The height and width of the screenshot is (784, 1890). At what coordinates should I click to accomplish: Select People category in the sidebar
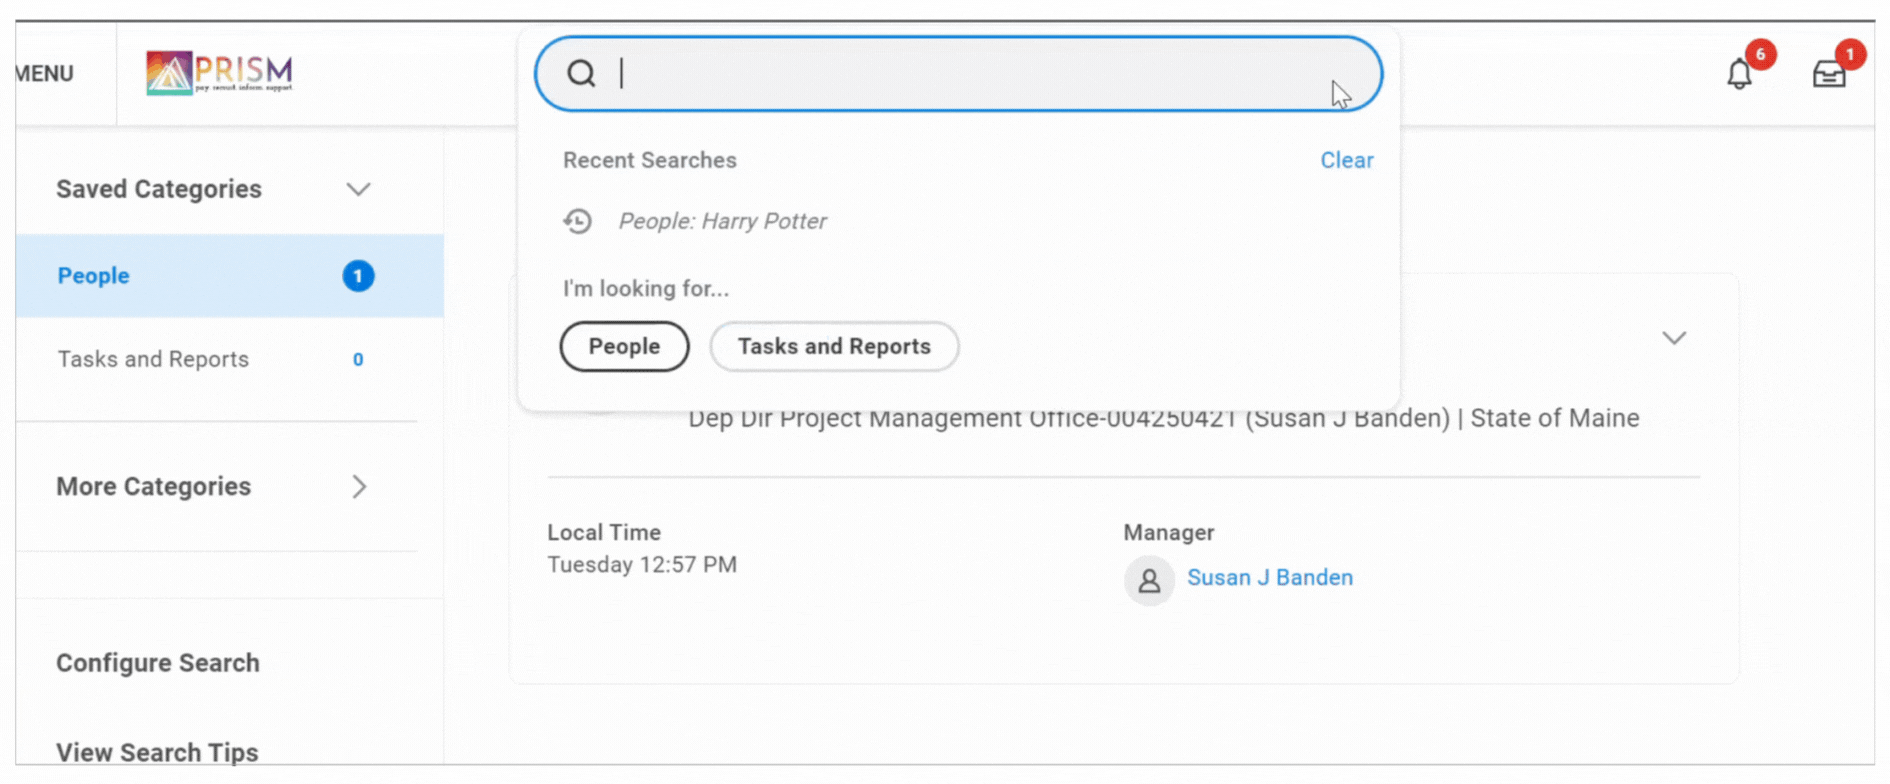click(94, 276)
